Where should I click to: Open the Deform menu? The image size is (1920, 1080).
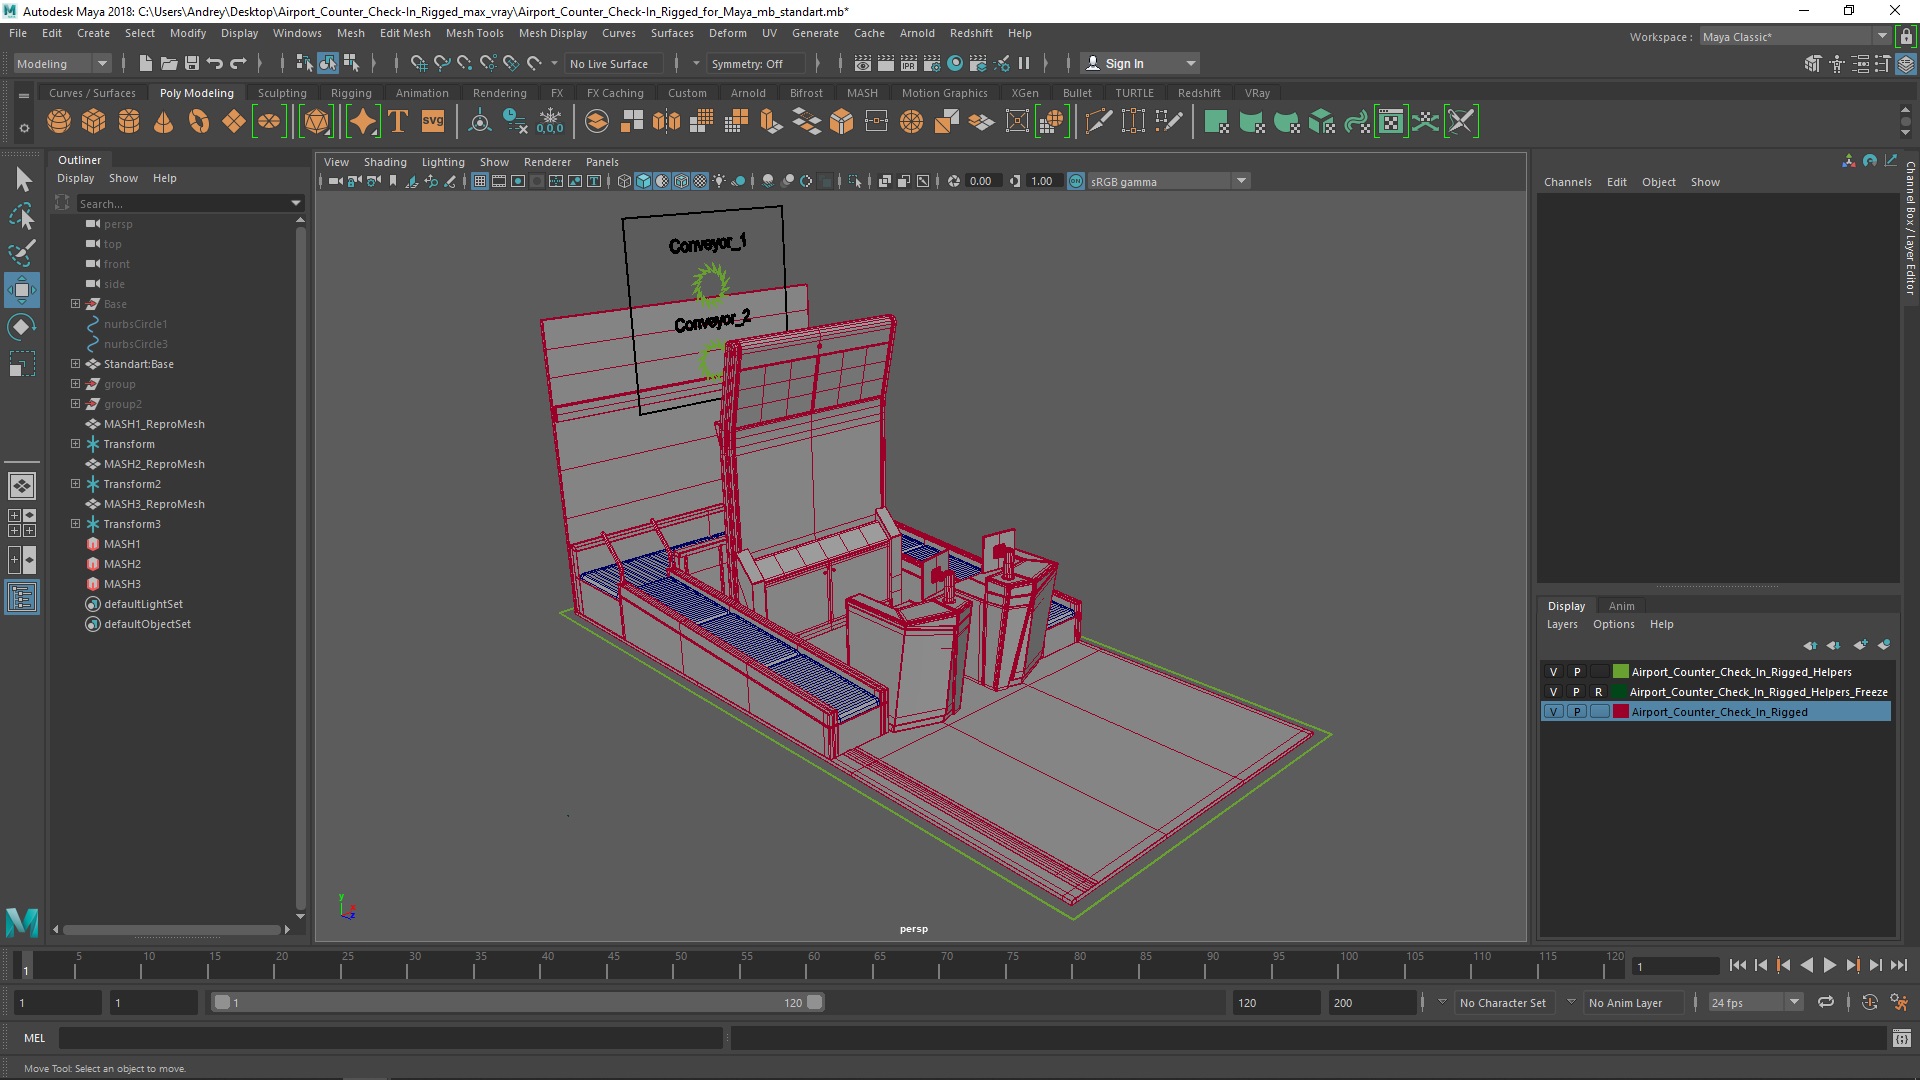[x=727, y=33]
